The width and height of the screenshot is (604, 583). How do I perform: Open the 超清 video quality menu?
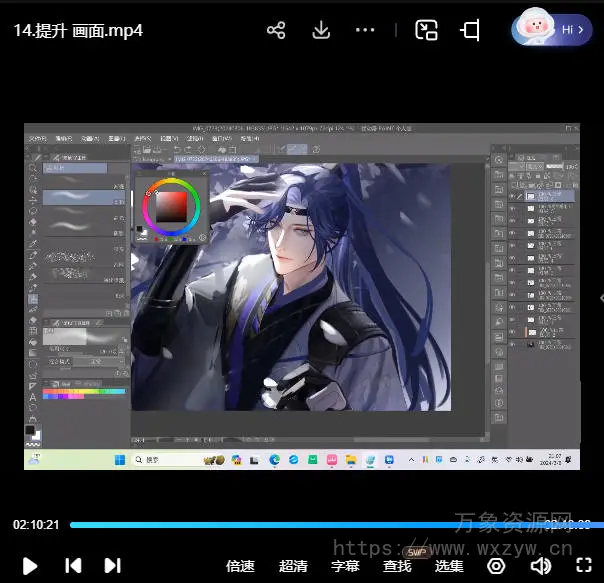[293, 566]
